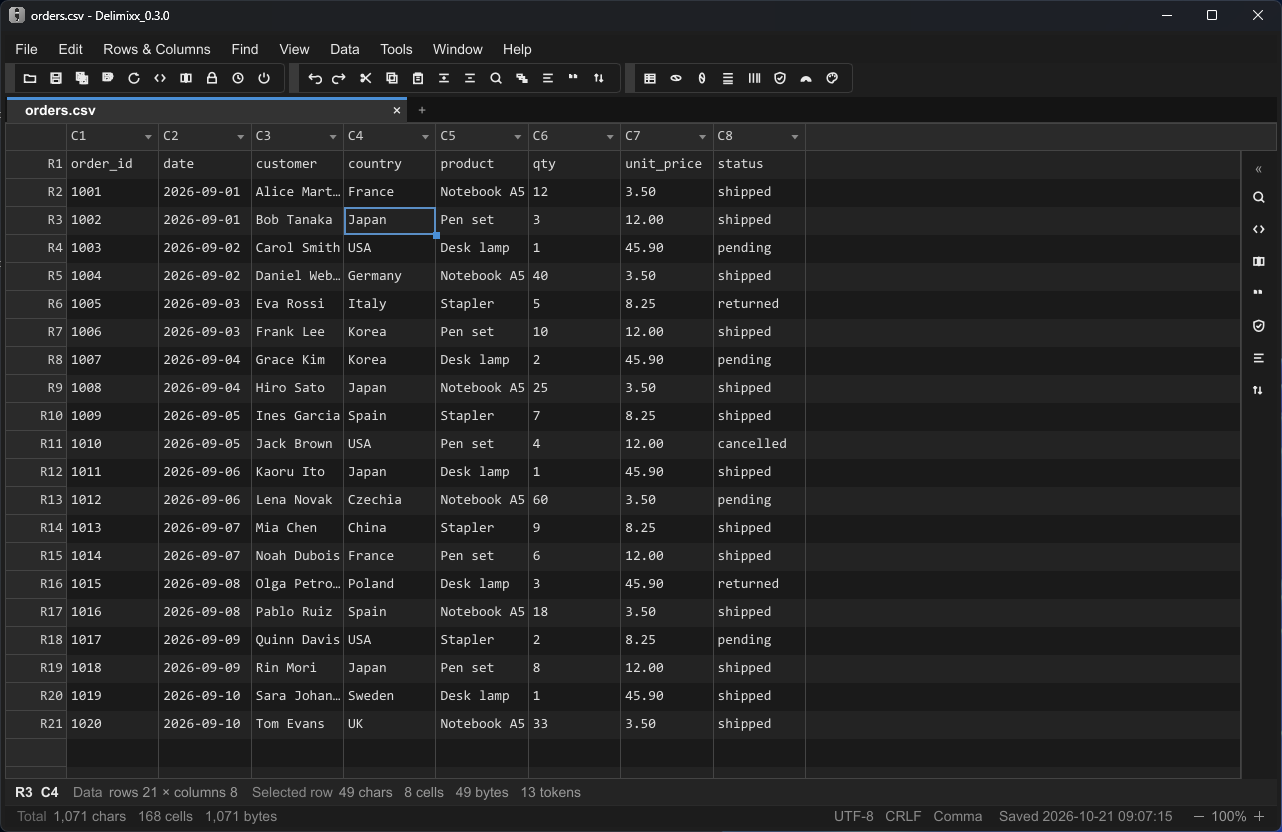Select row header R6
The width and height of the screenshot is (1282, 832).
(x=37, y=303)
